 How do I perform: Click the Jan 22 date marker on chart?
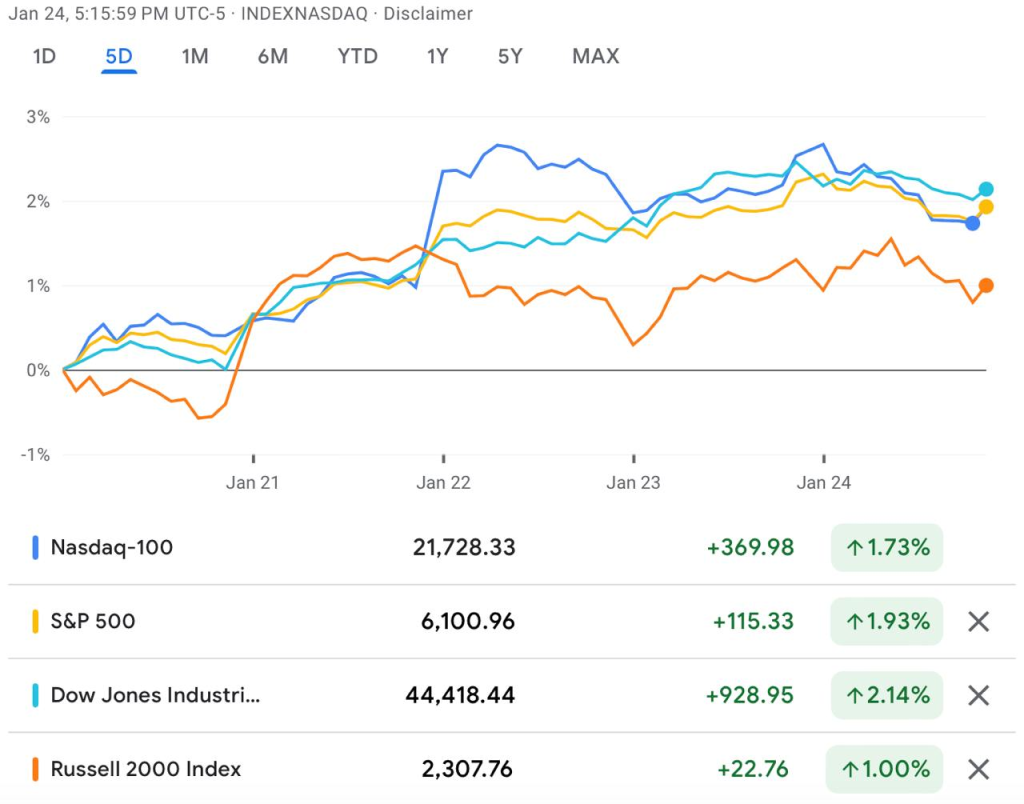coord(444,483)
